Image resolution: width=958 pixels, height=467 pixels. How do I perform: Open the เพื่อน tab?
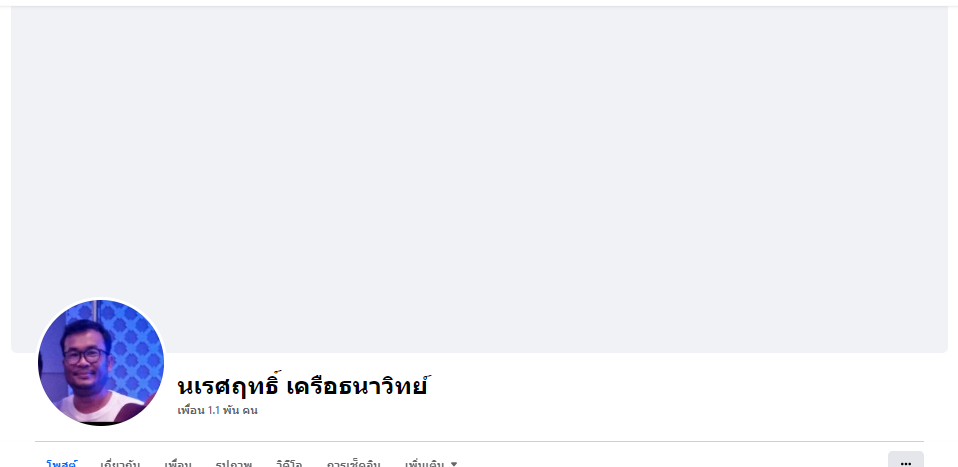pyautogui.click(x=178, y=463)
